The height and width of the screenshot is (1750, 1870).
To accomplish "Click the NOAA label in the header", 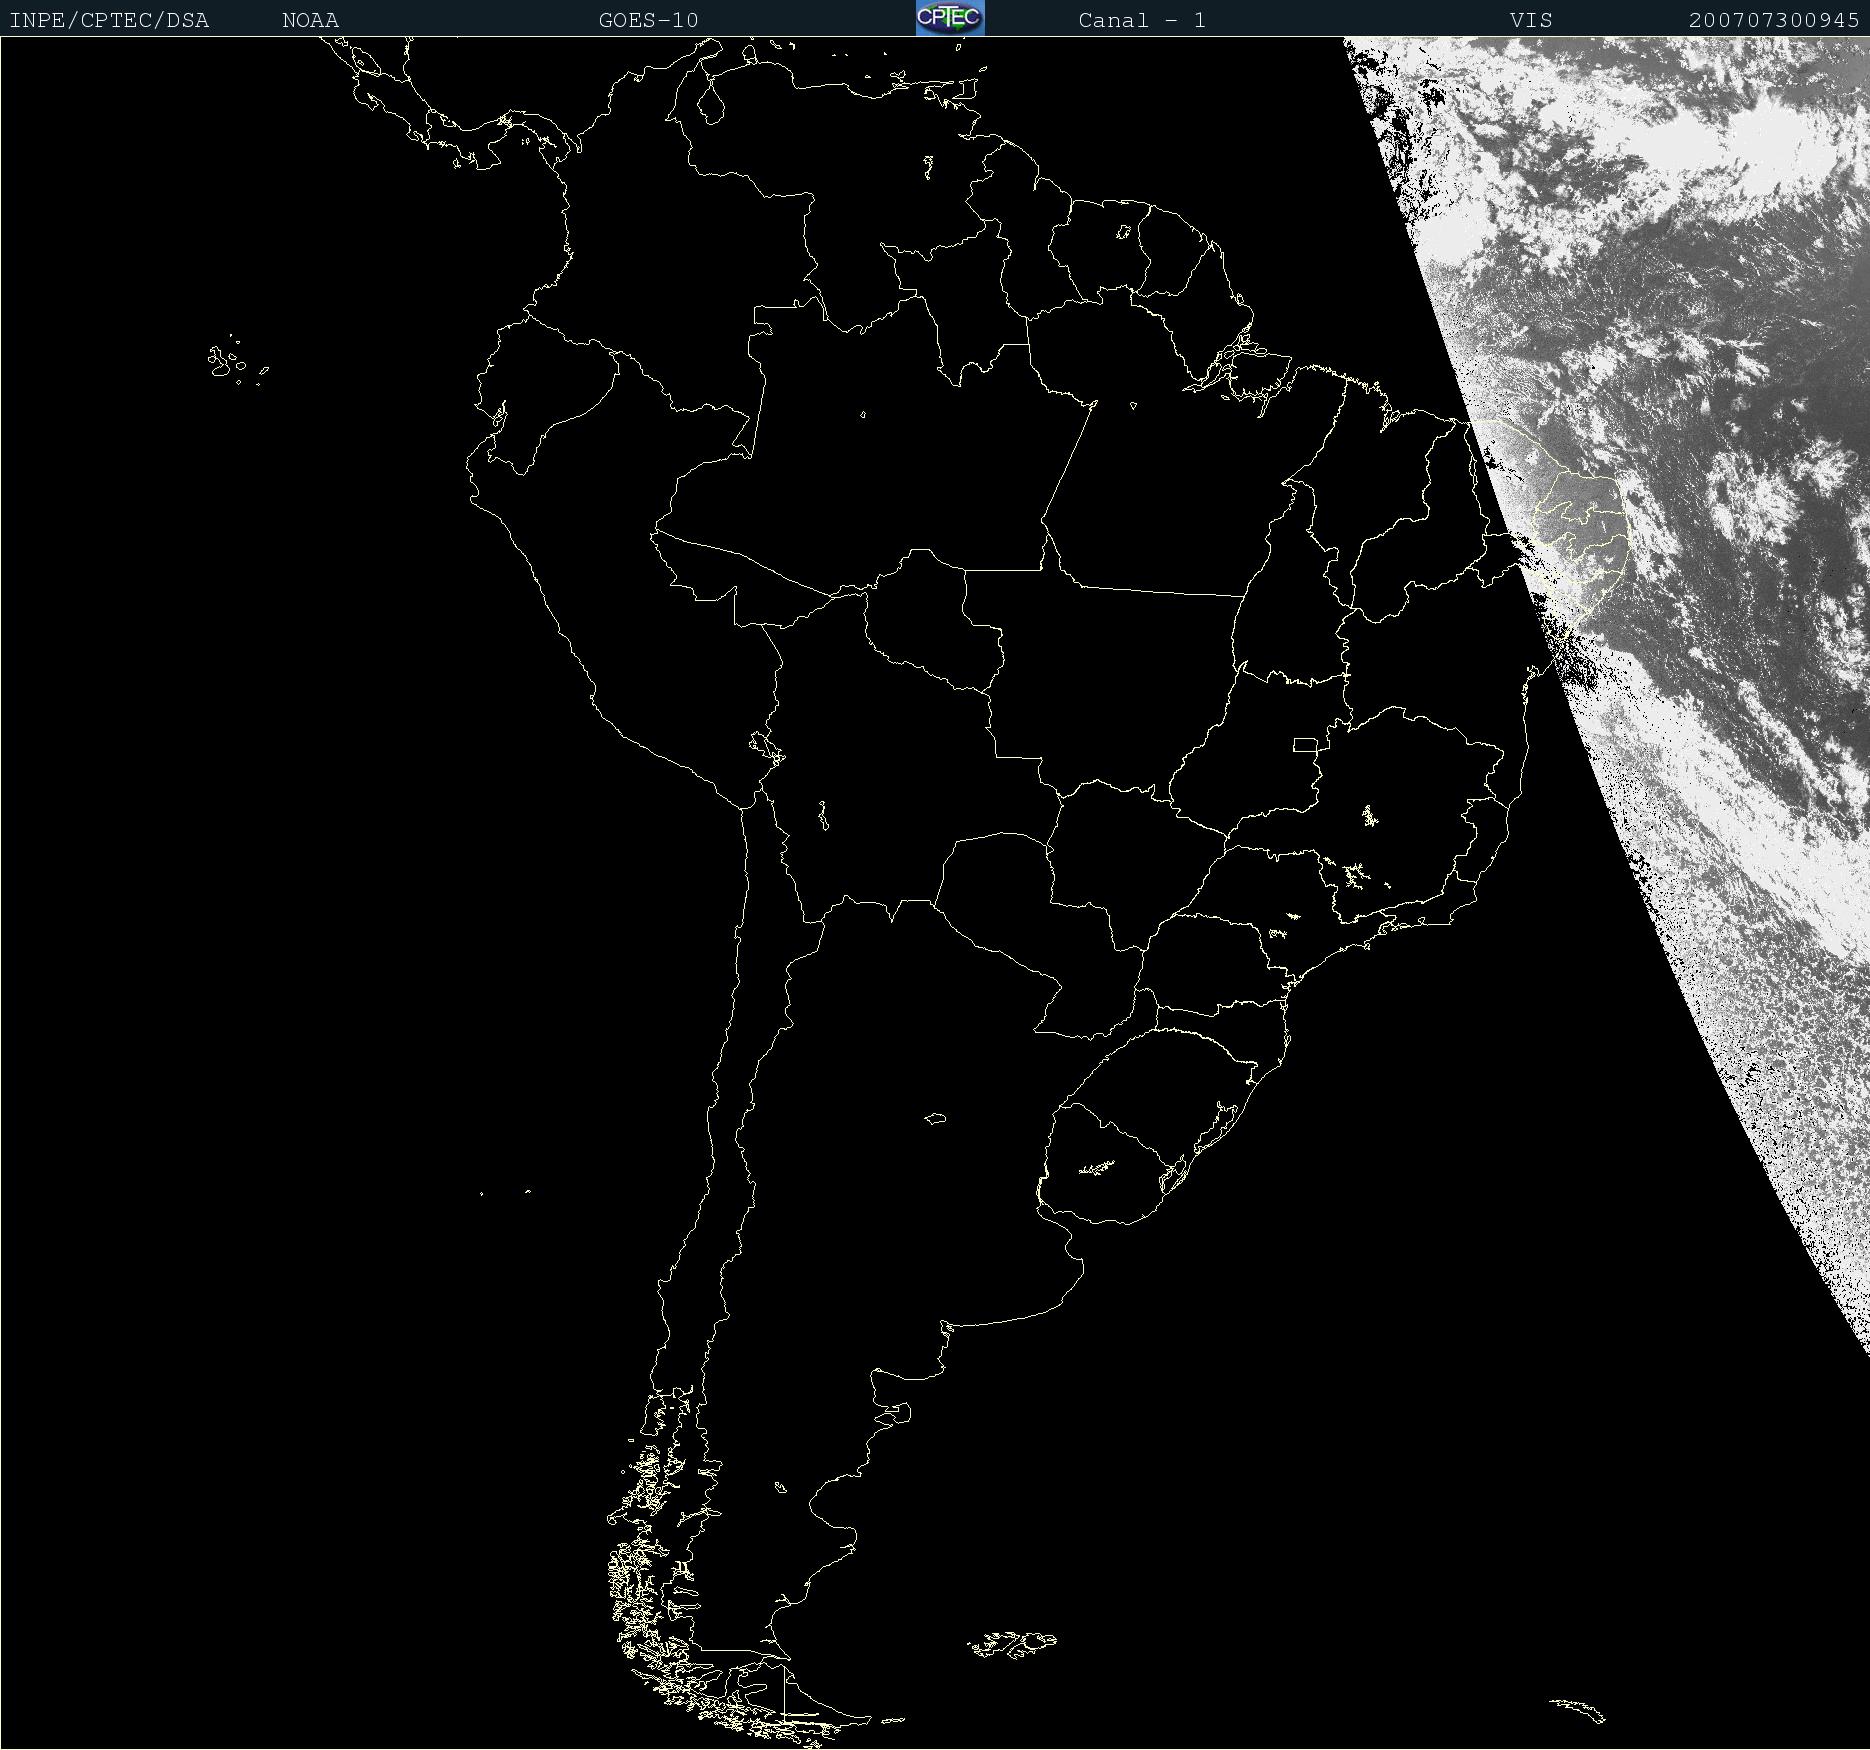I will pos(310,20).
